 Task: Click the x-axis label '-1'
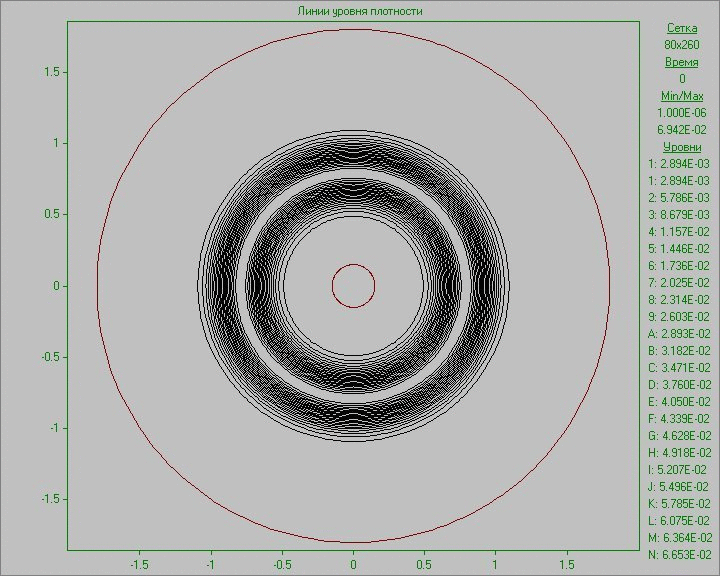pos(210,564)
